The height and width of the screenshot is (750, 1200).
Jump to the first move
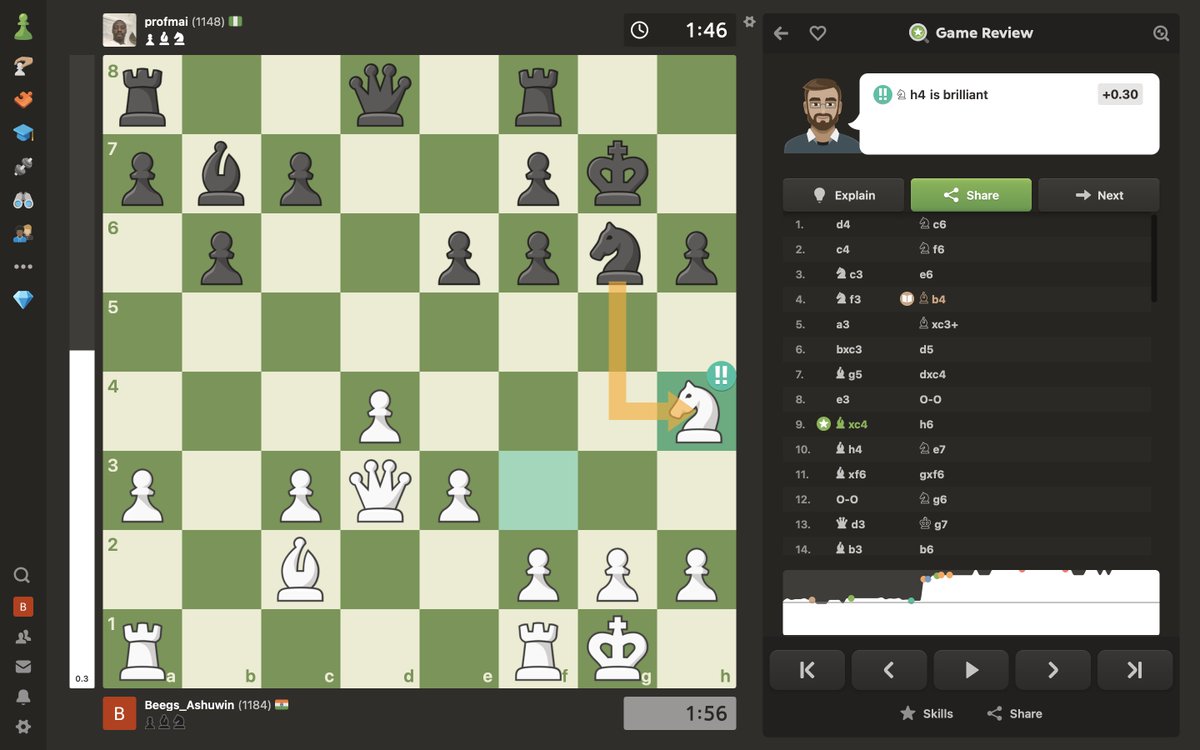[807, 670]
